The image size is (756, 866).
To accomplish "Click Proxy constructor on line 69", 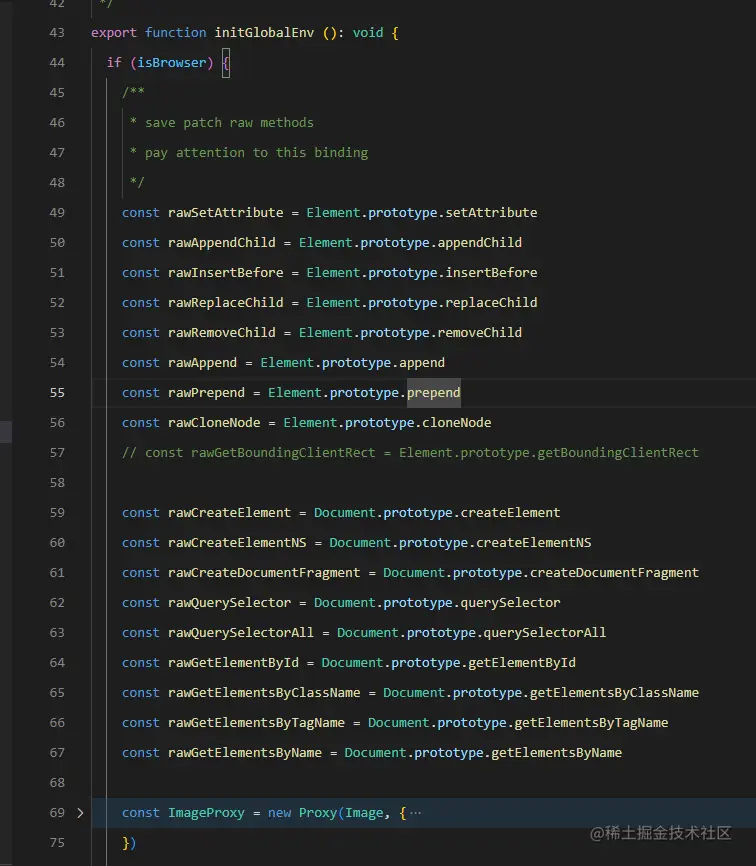I will (x=318, y=813).
